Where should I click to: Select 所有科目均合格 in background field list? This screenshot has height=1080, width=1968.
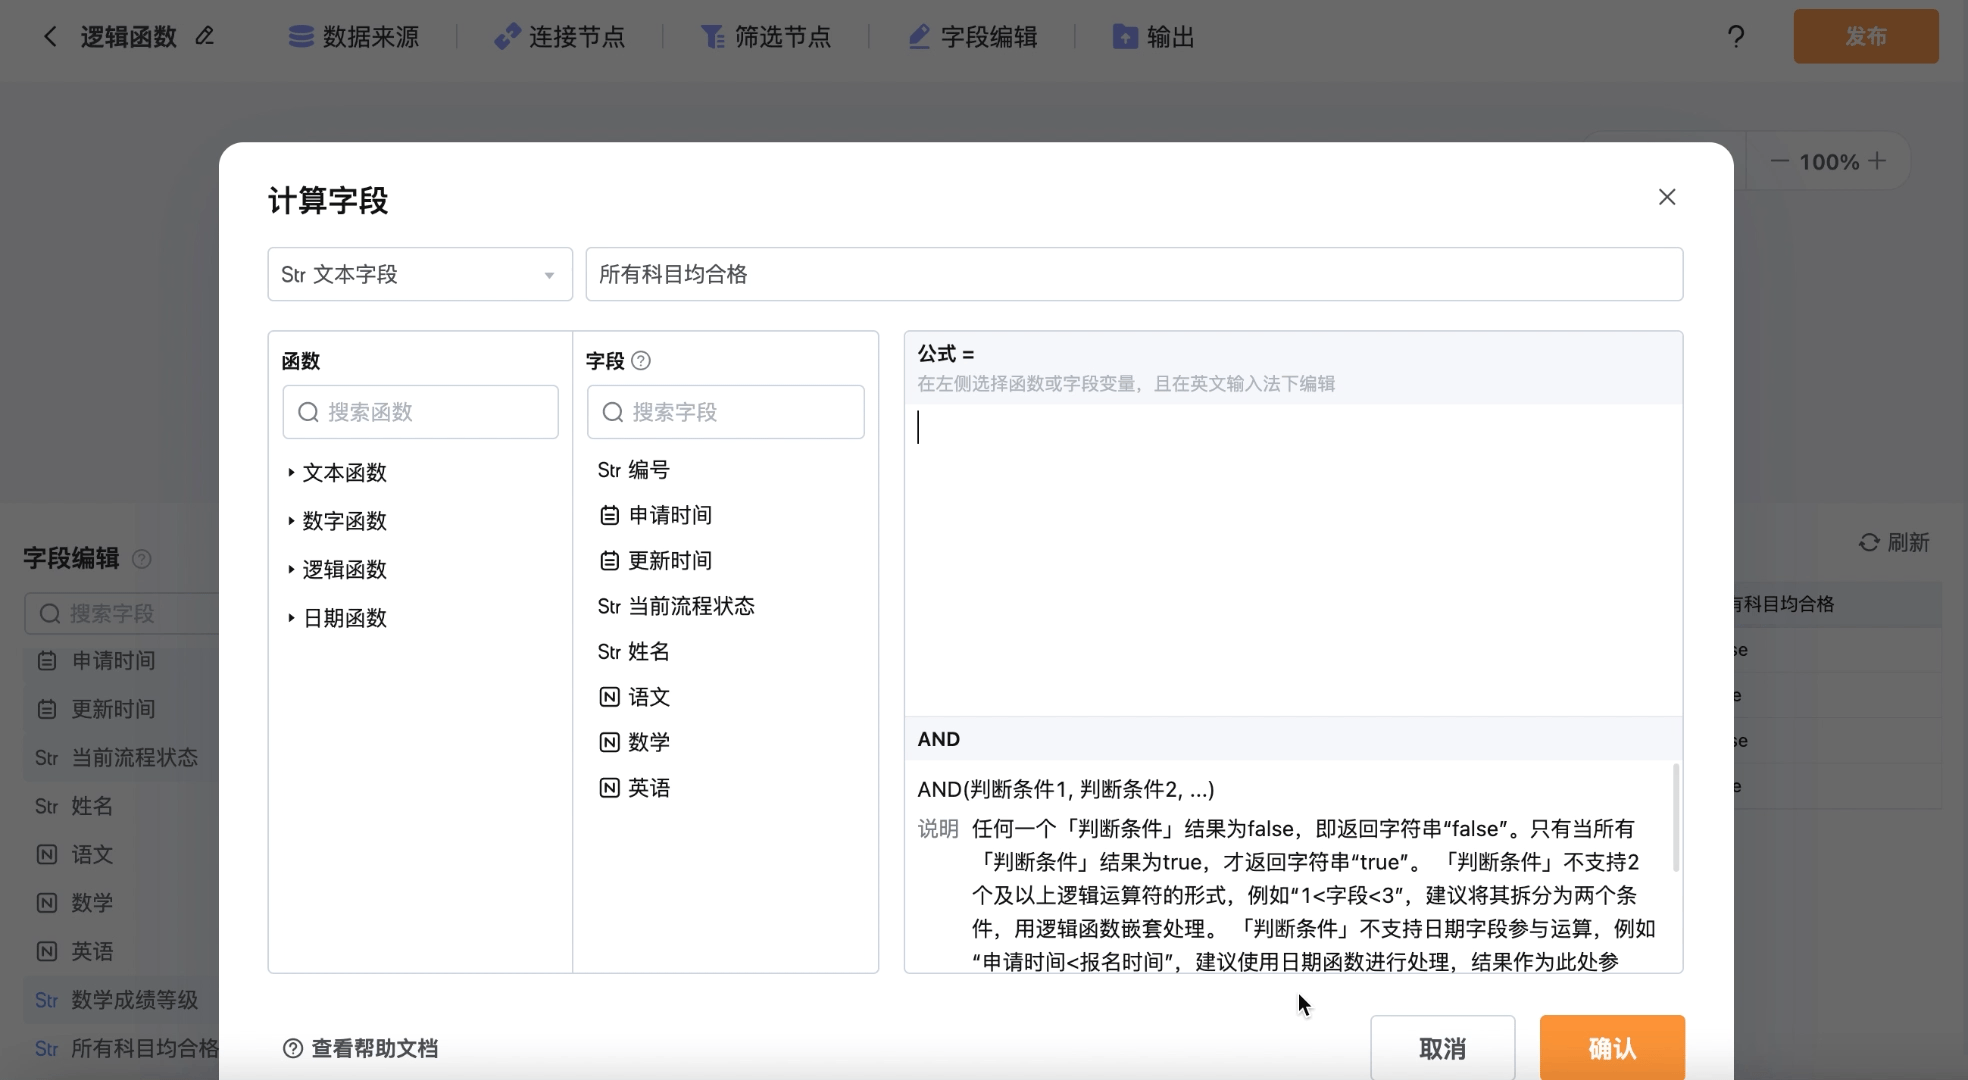tap(127, 1048)
